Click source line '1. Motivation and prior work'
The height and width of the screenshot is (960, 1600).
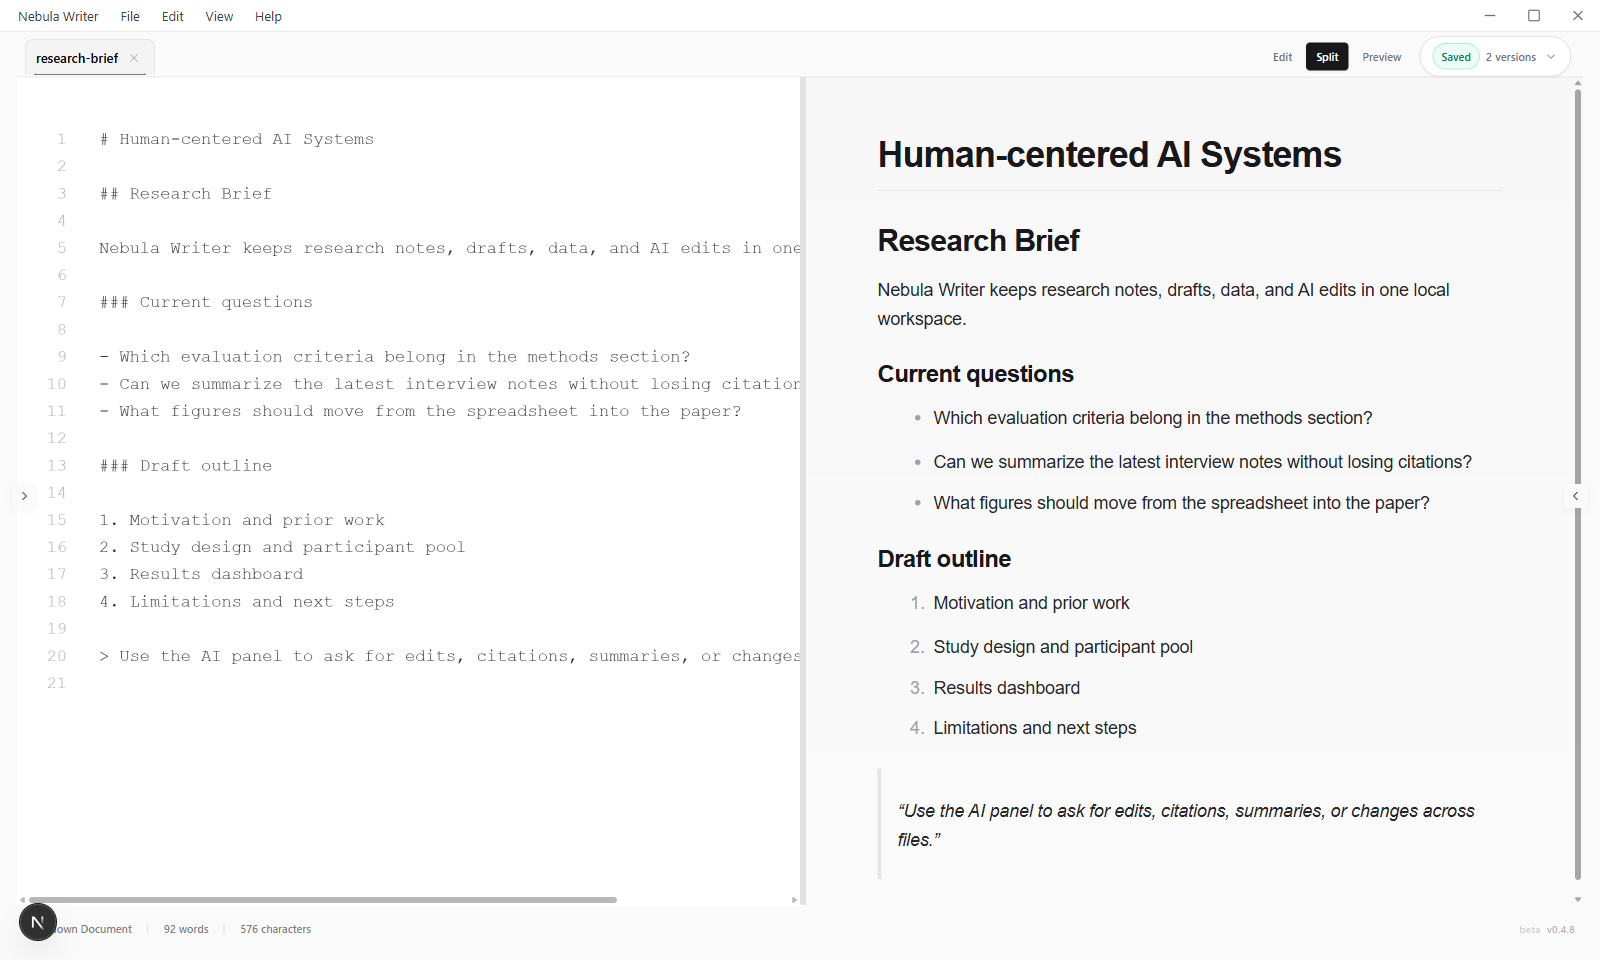click(241, 520)
